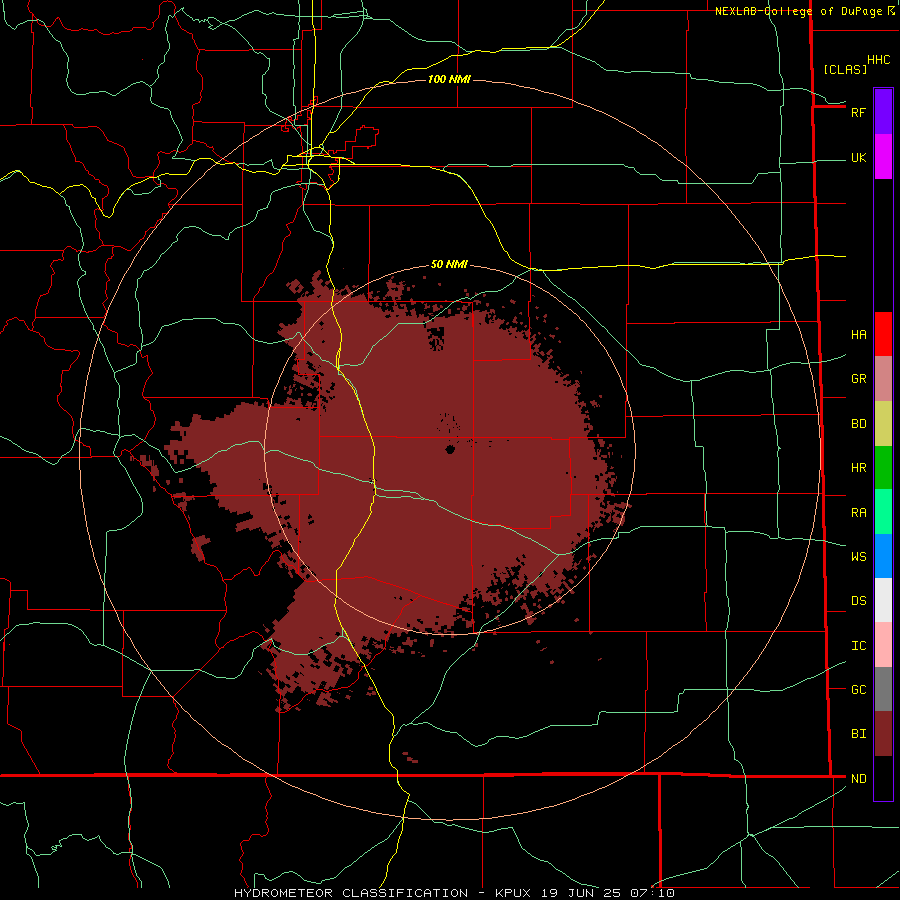Click the BI dark red swatch

tap(883, 734)
